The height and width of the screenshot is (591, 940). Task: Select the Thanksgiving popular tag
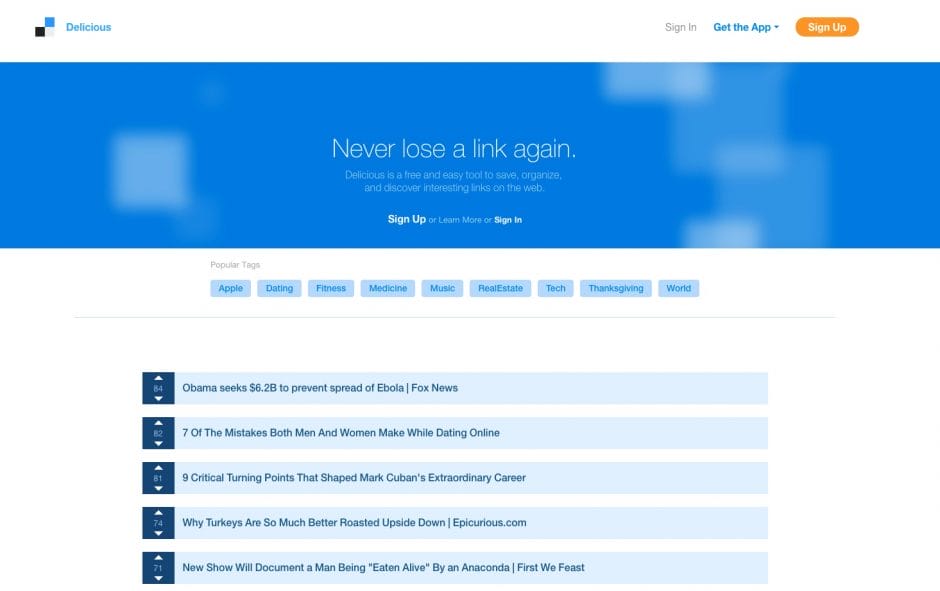tap(615, 288)
